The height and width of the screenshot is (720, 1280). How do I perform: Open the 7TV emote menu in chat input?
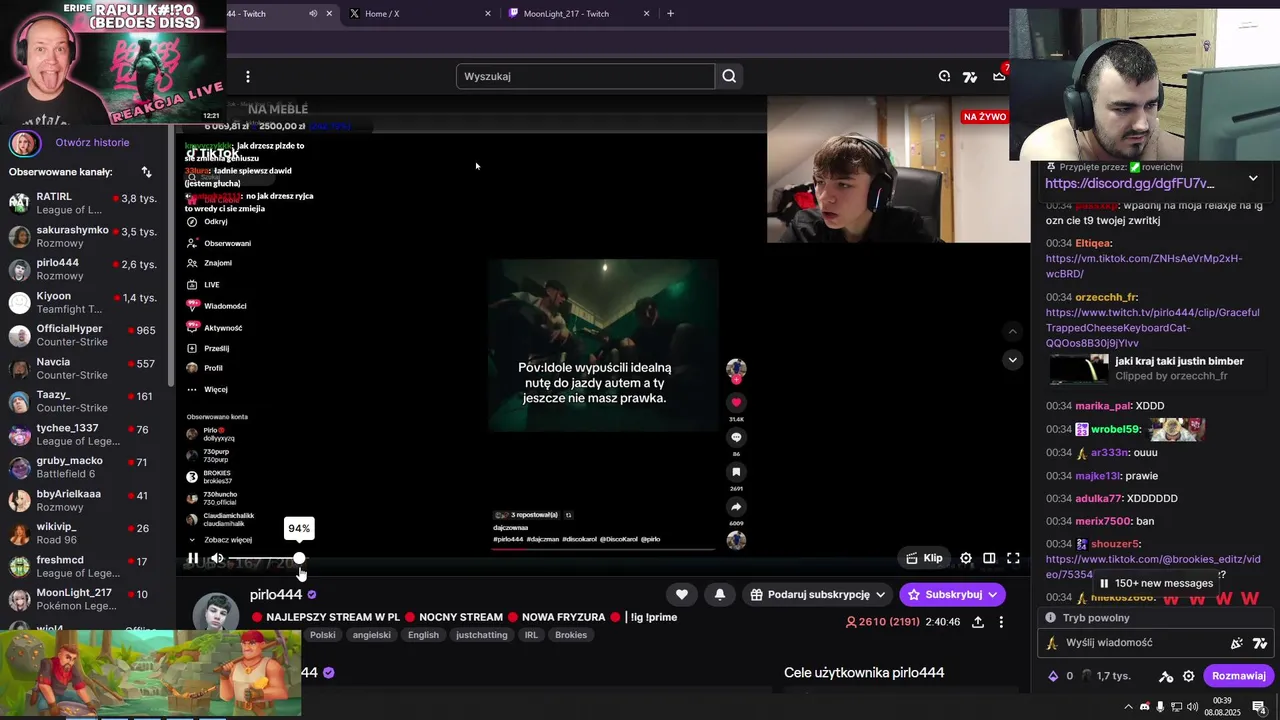click(x=1260, y=643)
